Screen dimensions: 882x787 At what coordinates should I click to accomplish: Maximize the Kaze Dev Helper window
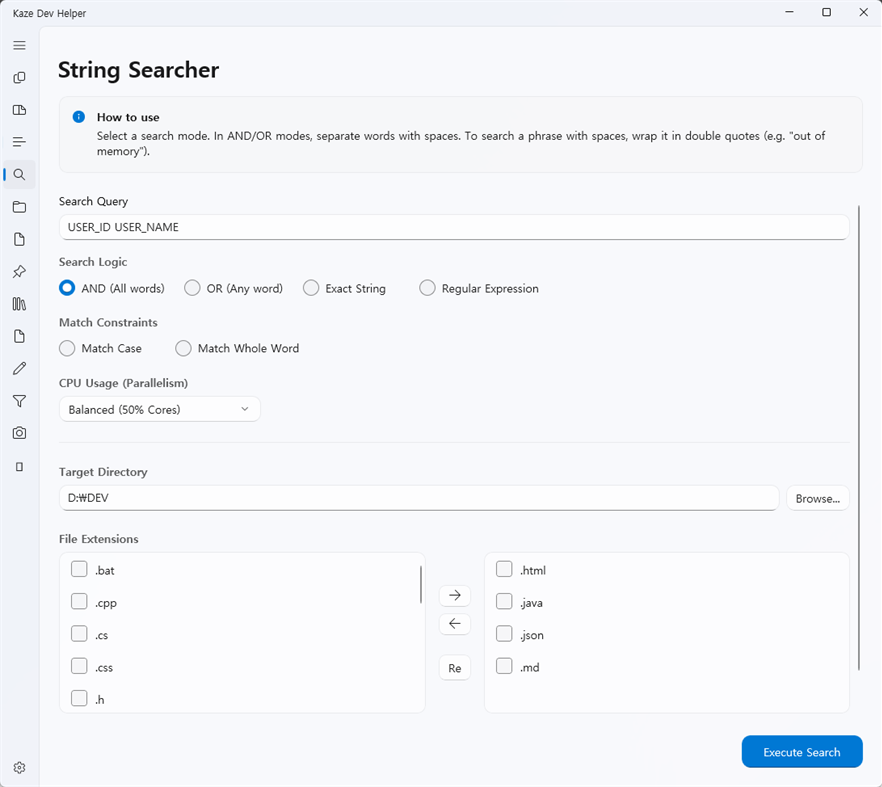click(x=826, y=12)
